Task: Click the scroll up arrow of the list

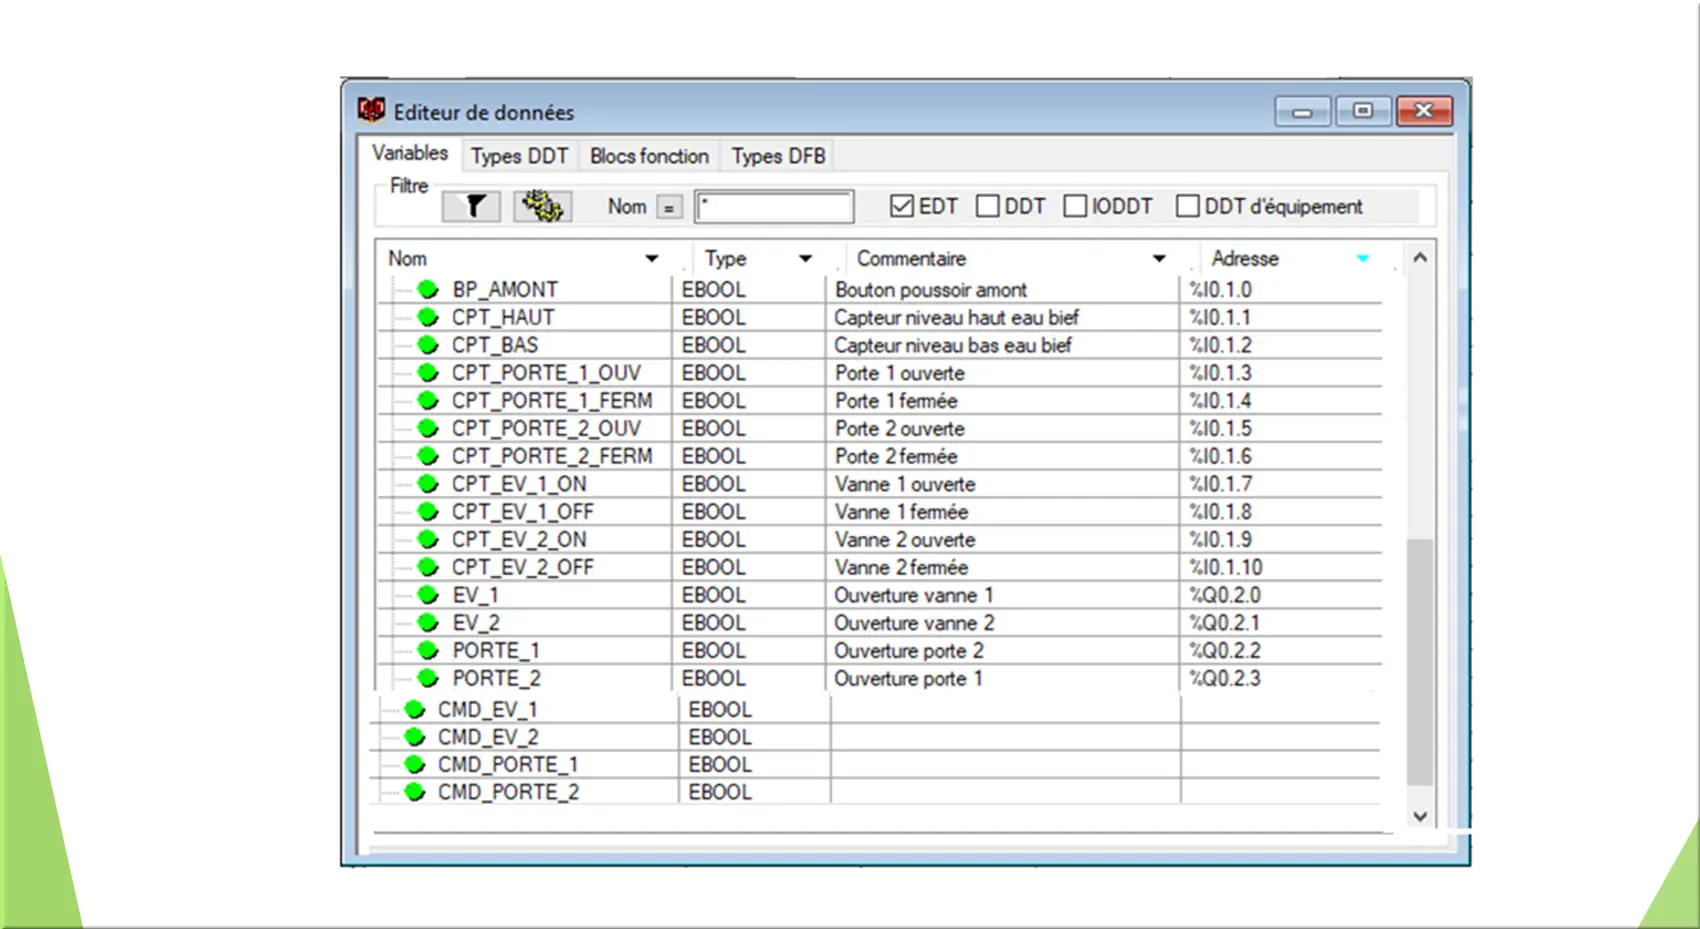Action: [1420, 258]
